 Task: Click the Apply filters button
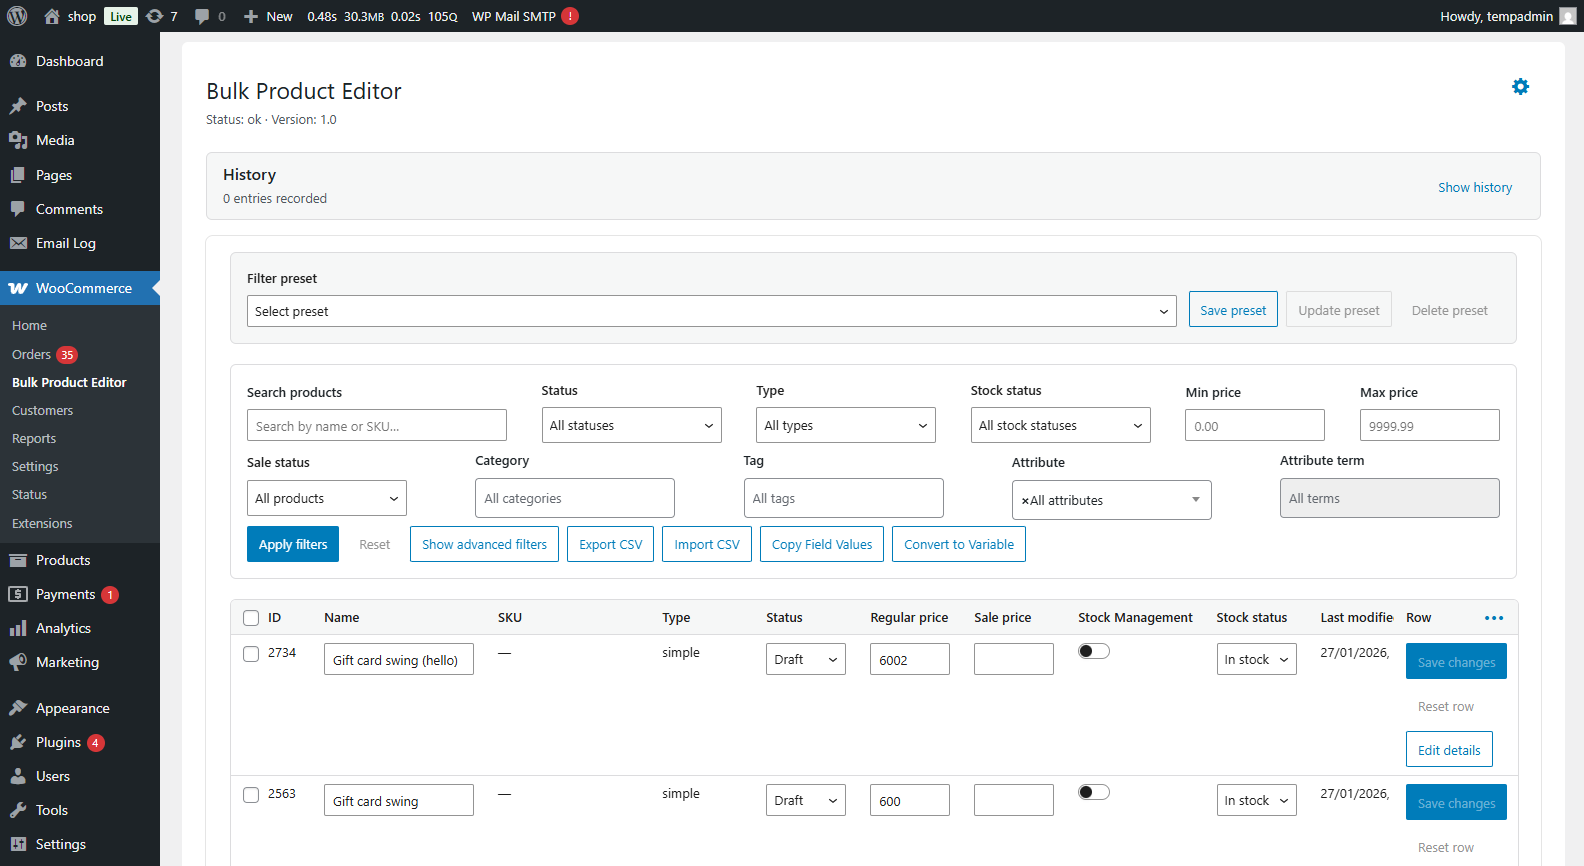(x=292, y=544)
